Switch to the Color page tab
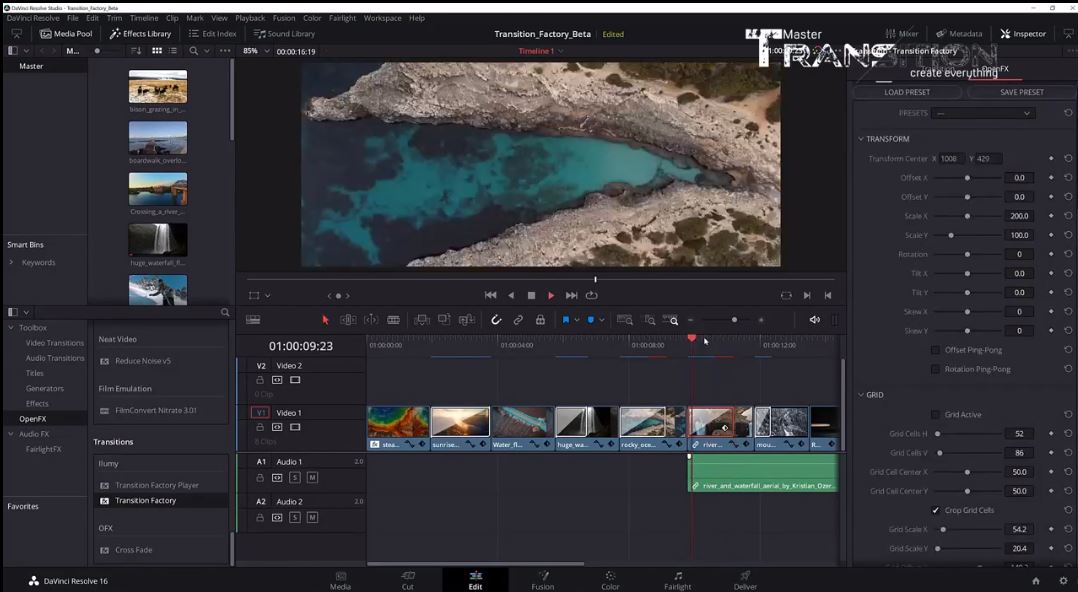The width and height of the screenshot is (1078, 592). click(610, 580)
